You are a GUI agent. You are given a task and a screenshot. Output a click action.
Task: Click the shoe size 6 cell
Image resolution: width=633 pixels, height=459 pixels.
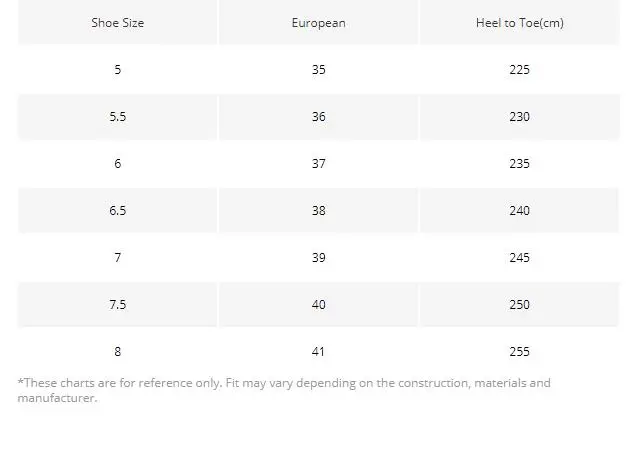coord(118,164)
